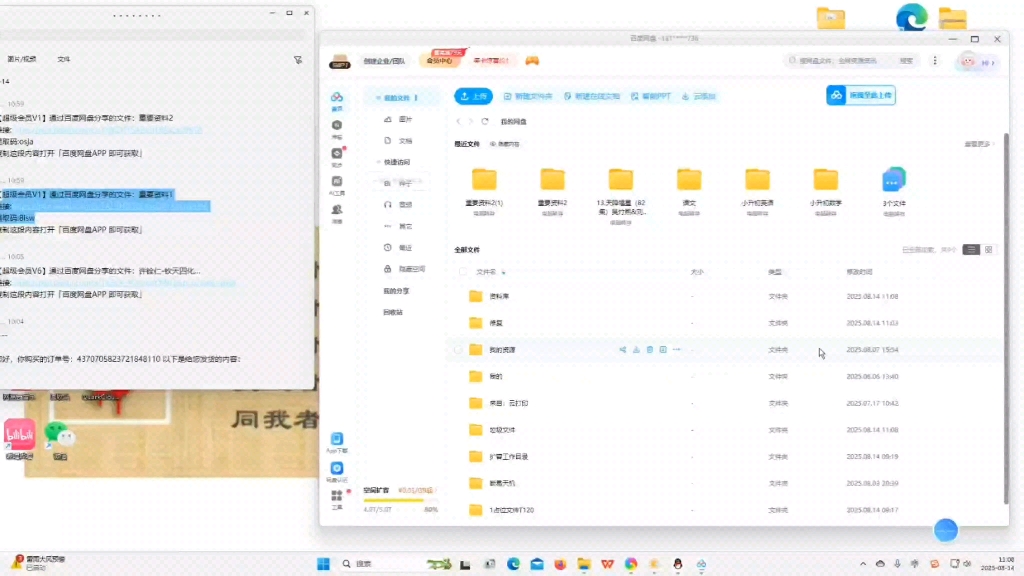Open the folder modified 2025.08.14 11:03
The width and height of the screenshot is (1024, 576).
tap(724, 323)
